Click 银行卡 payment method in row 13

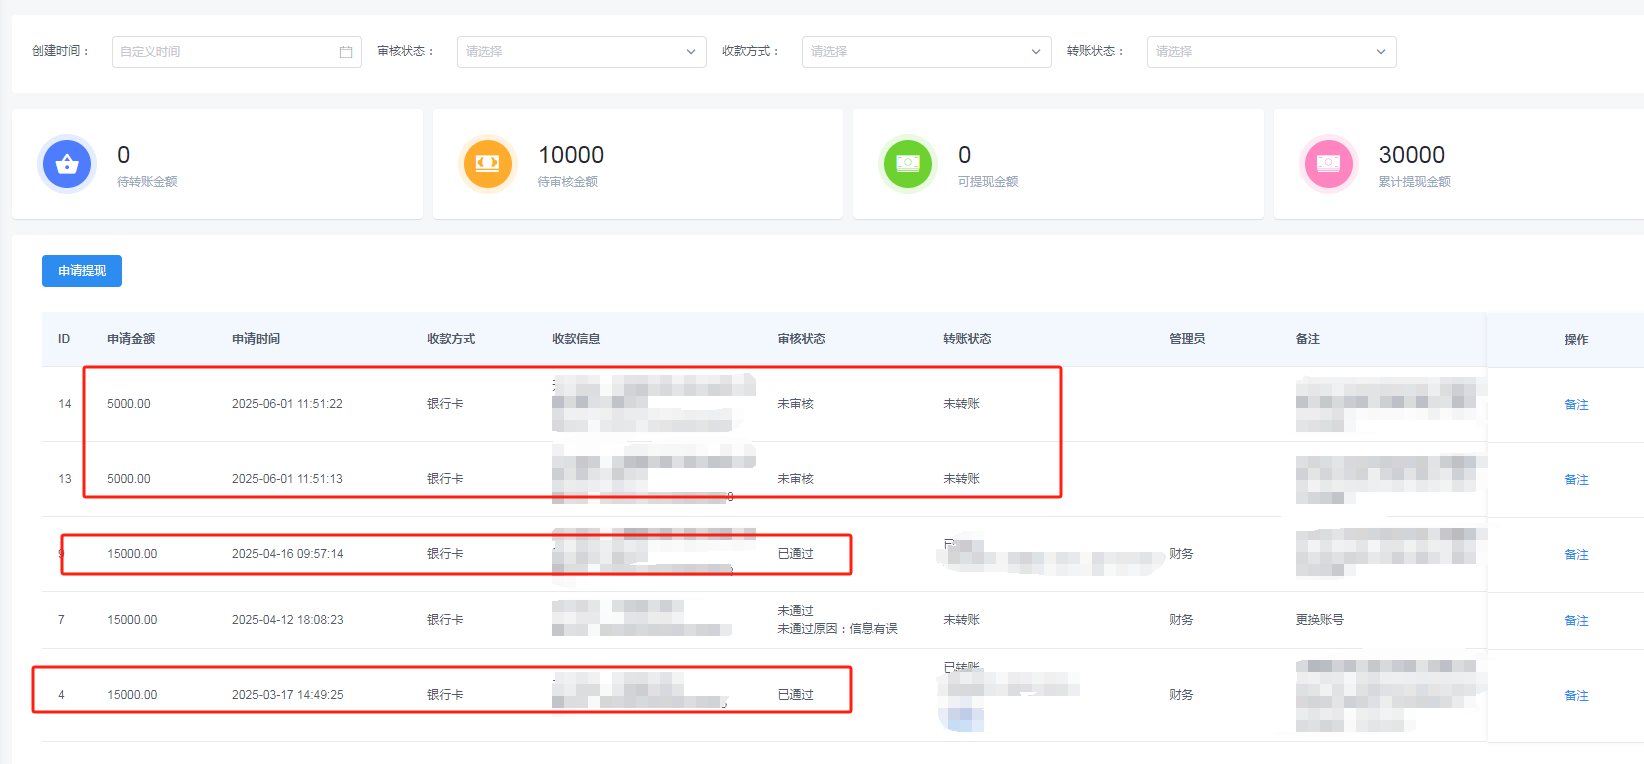[x=445, y=479]
